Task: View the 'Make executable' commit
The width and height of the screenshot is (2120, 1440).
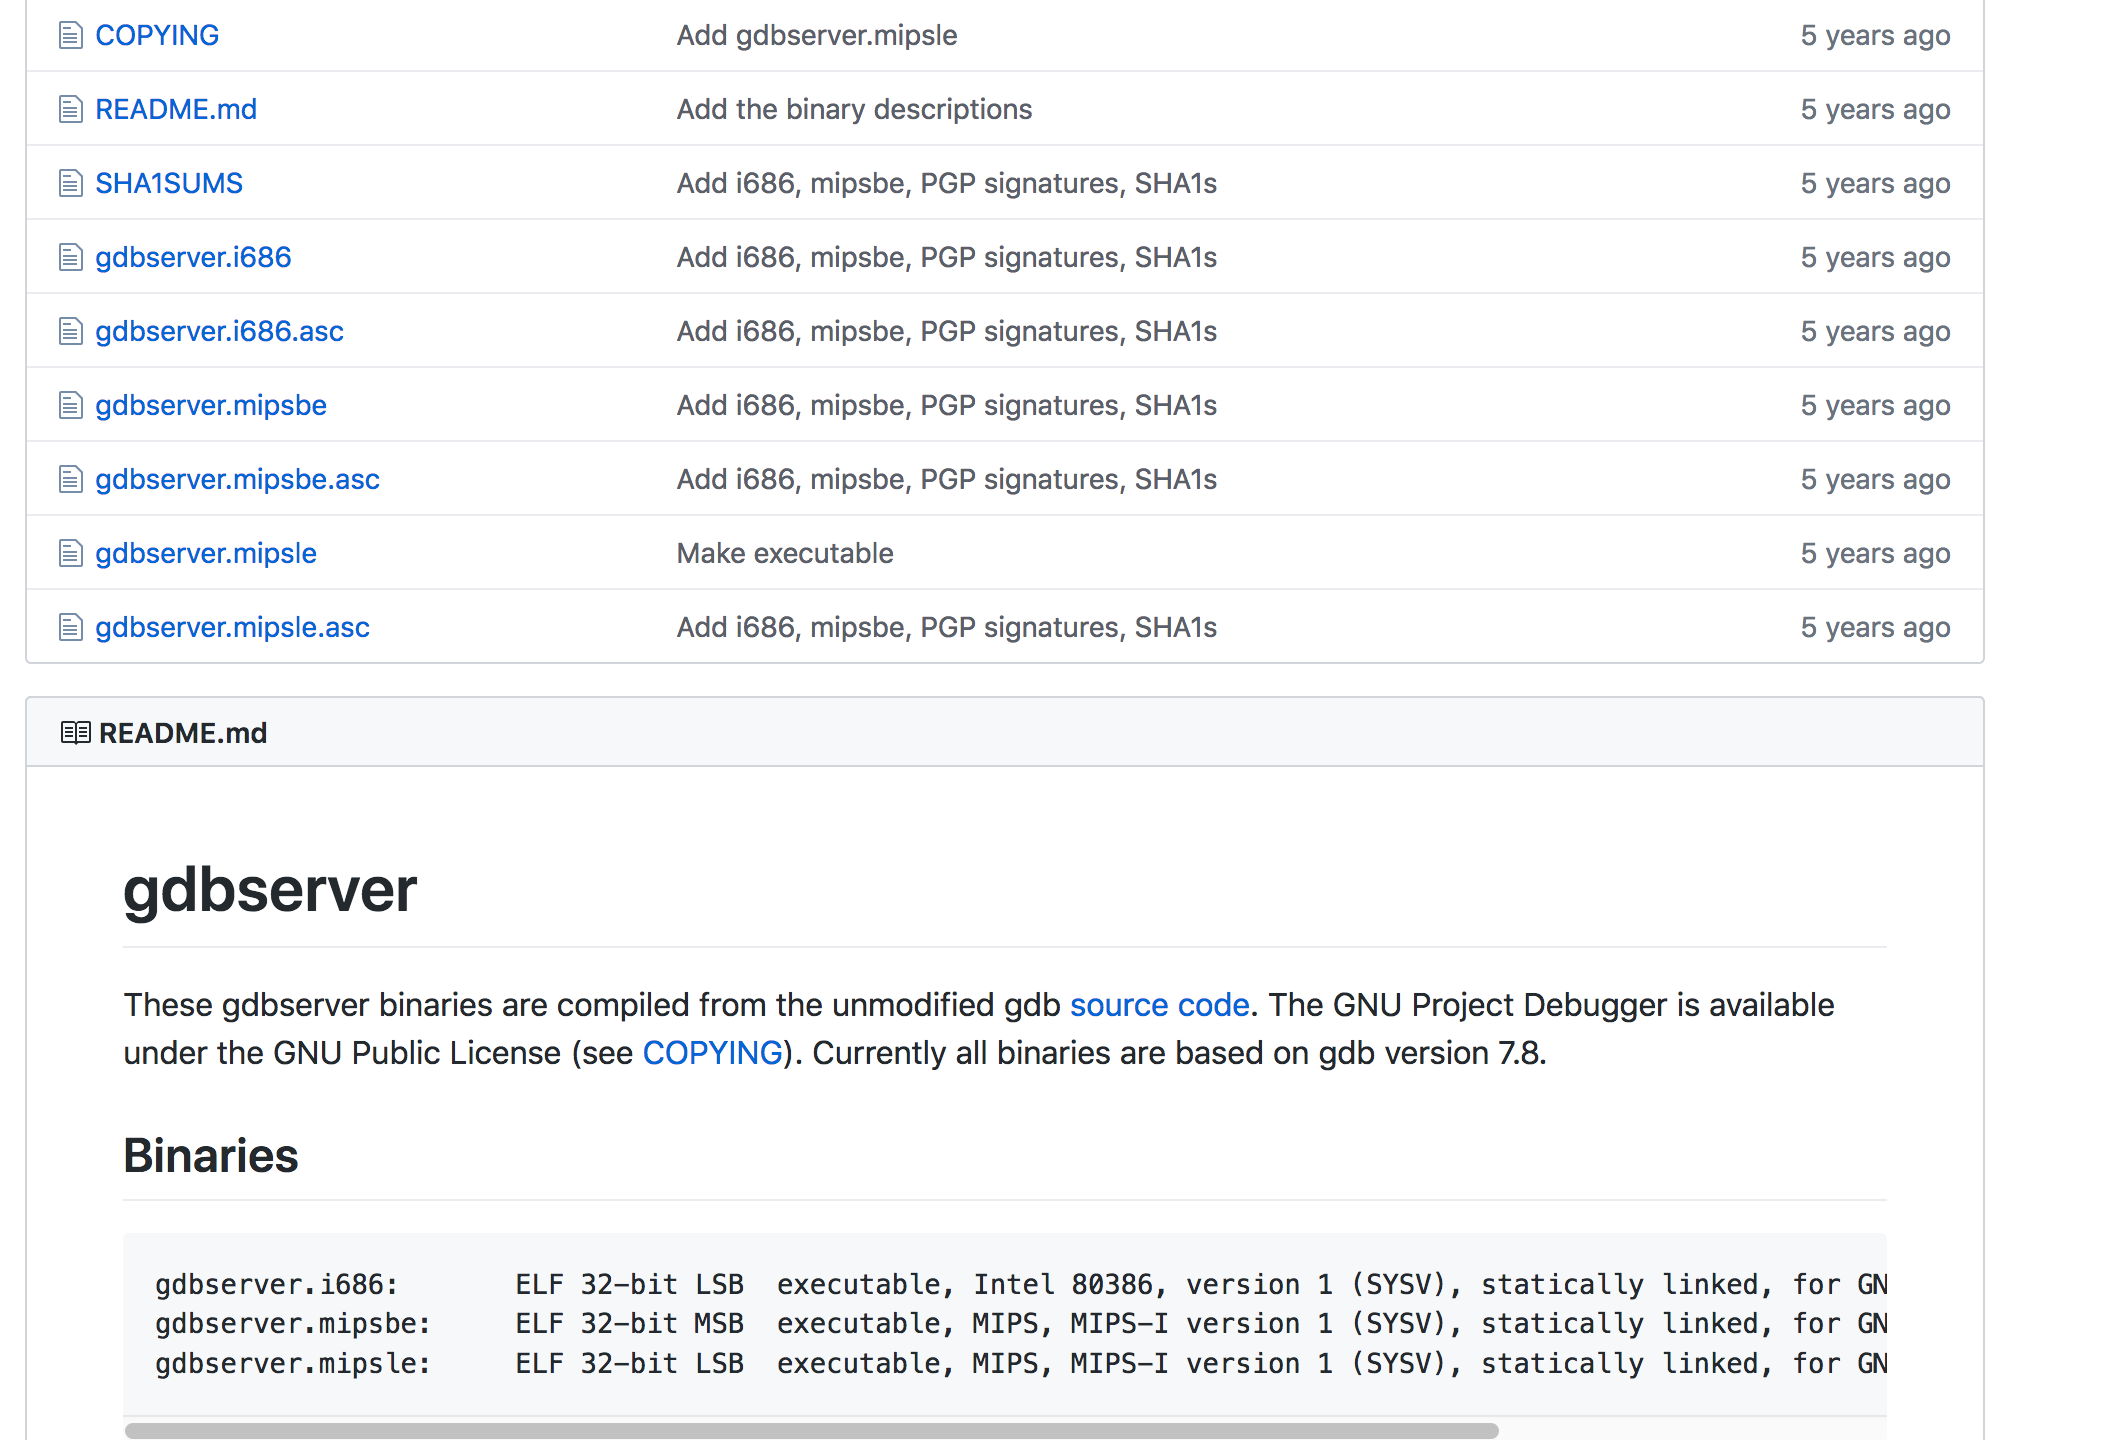Action: pos(785,554)
